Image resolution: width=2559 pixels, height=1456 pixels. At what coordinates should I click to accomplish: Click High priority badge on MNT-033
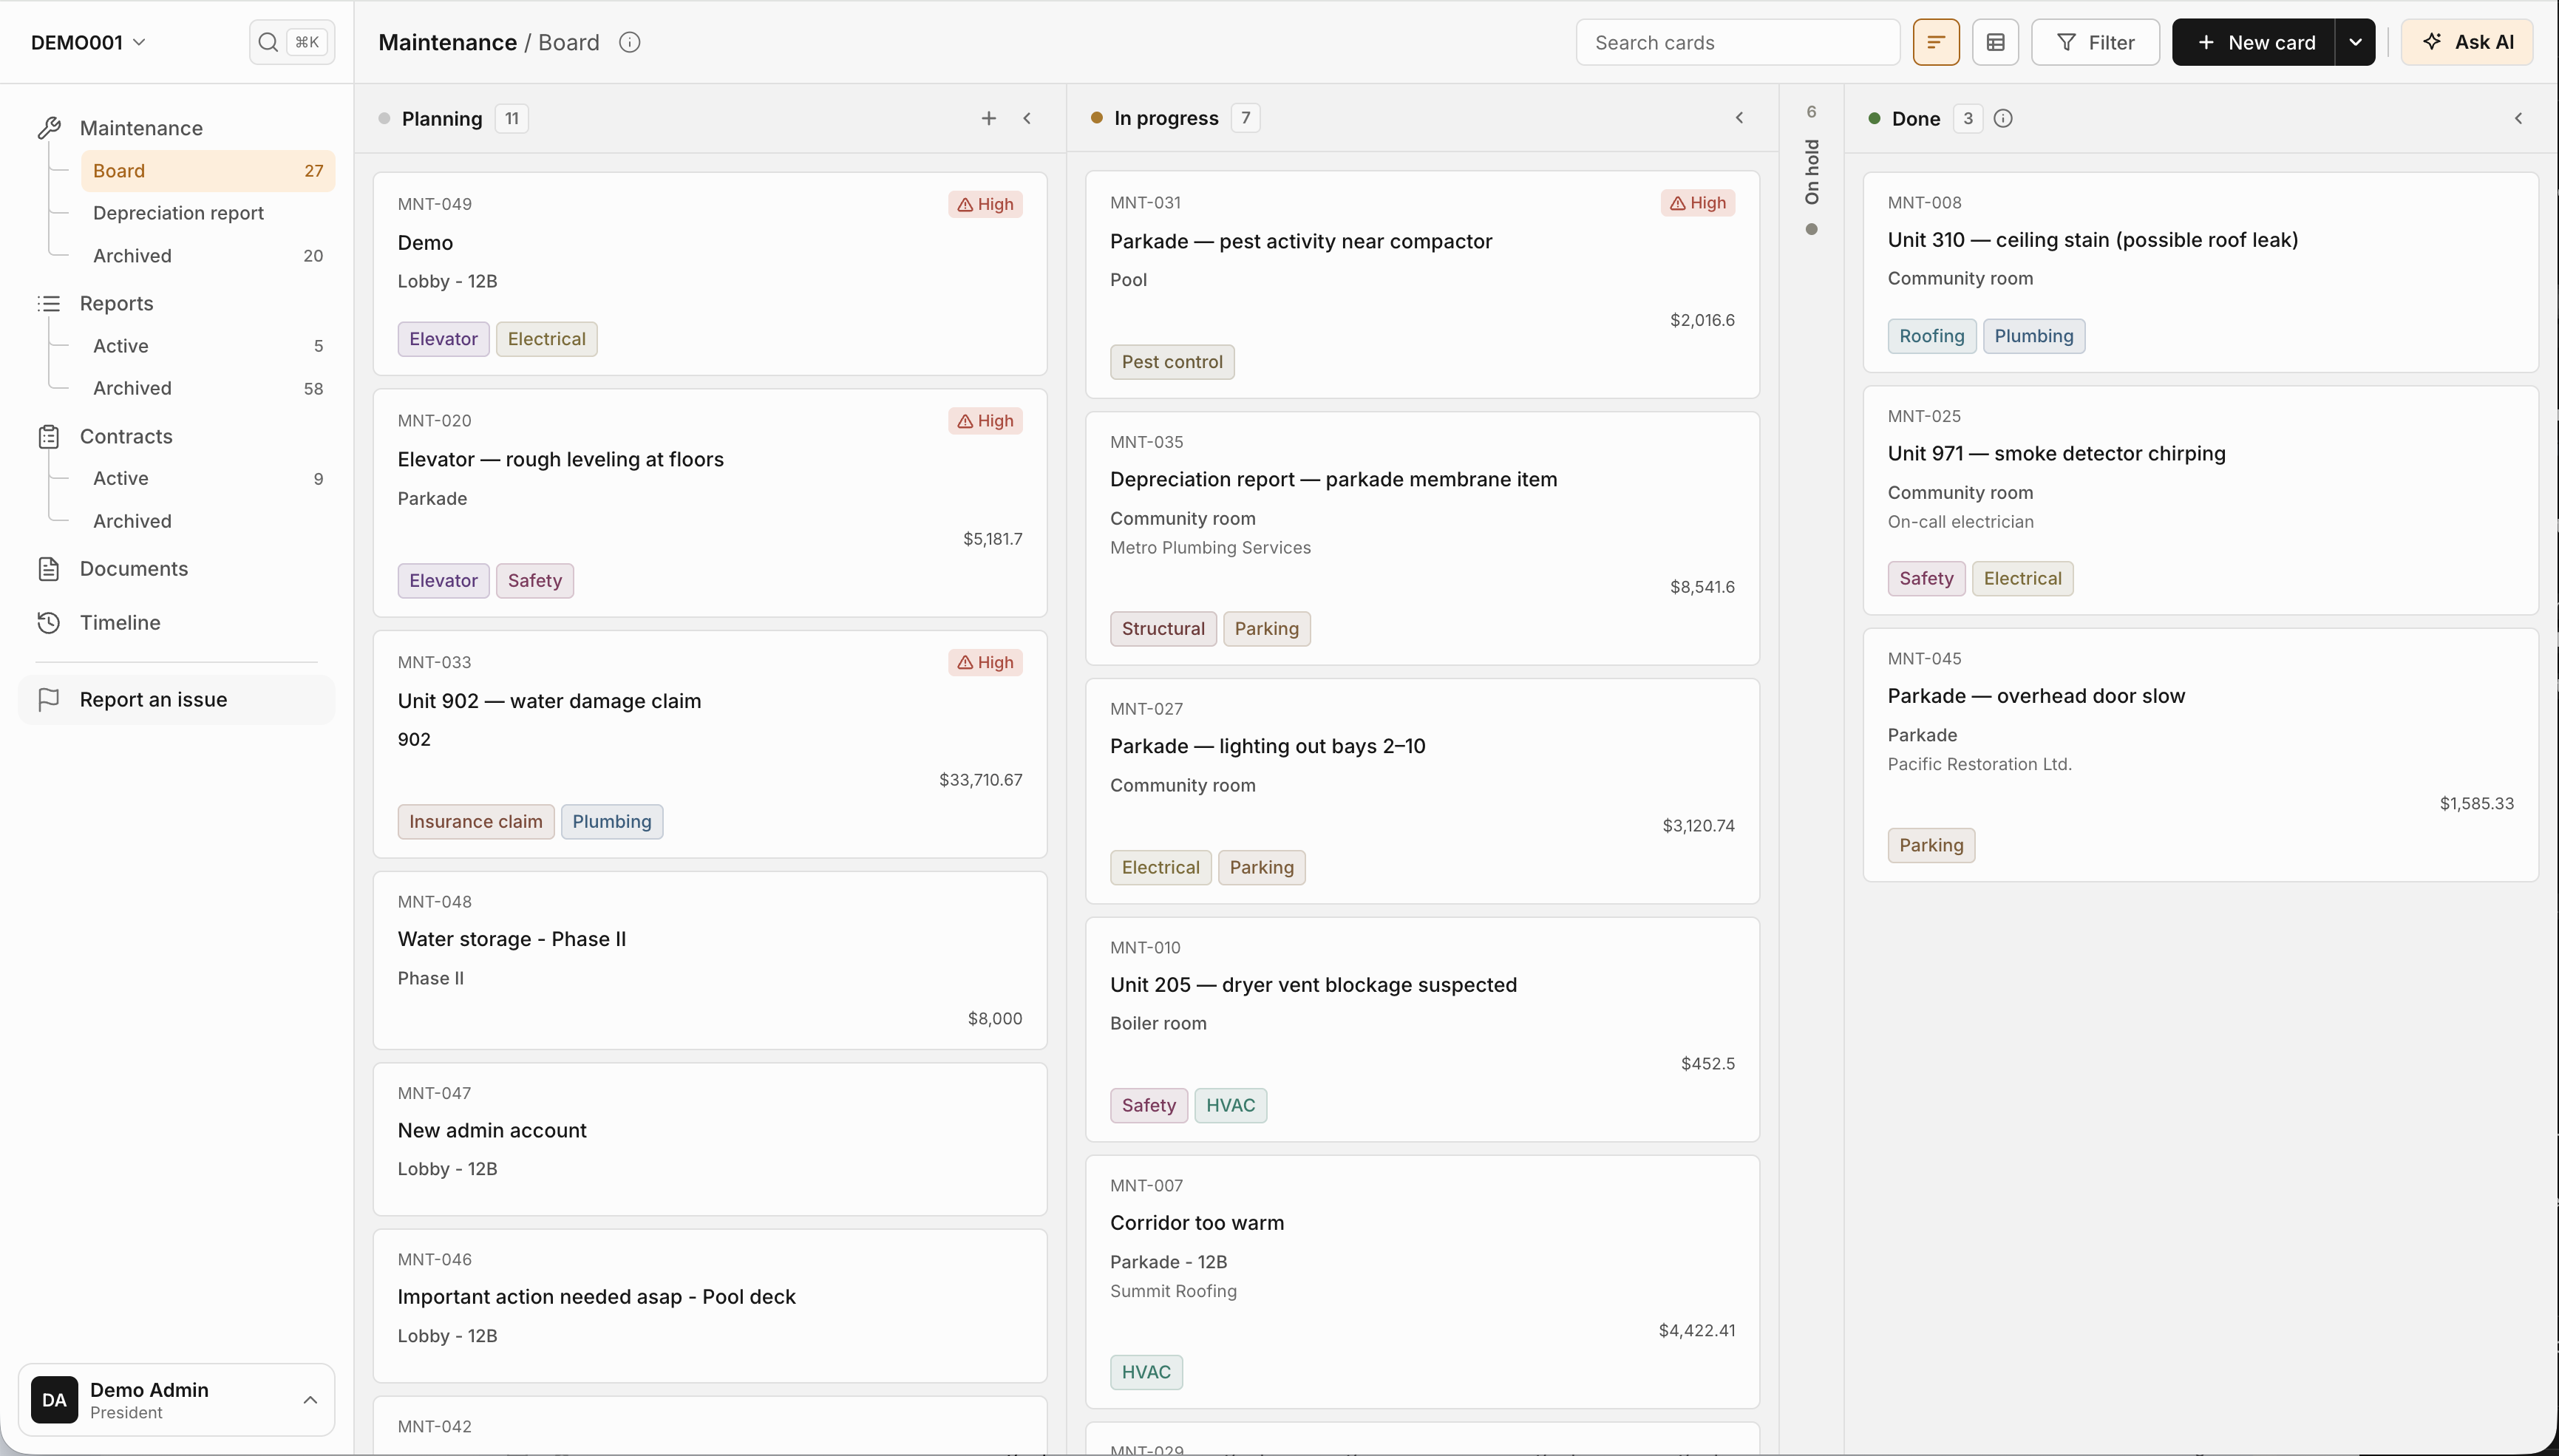point(985,662)
